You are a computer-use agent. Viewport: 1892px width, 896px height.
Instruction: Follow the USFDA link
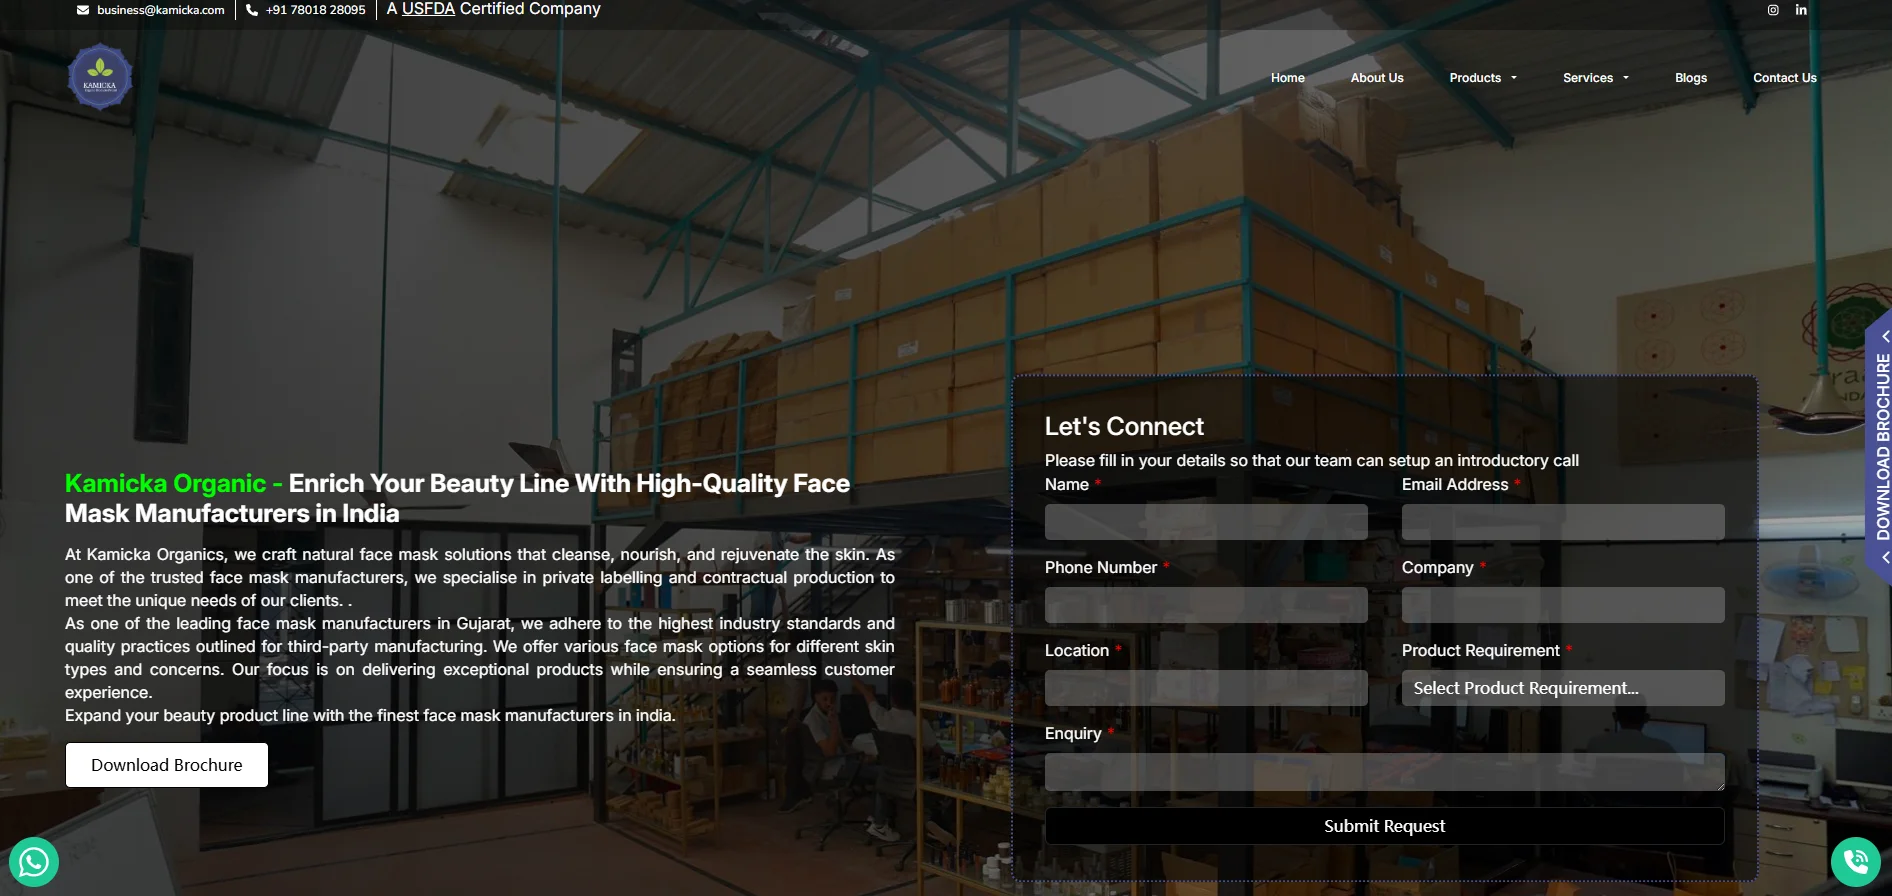428,9
